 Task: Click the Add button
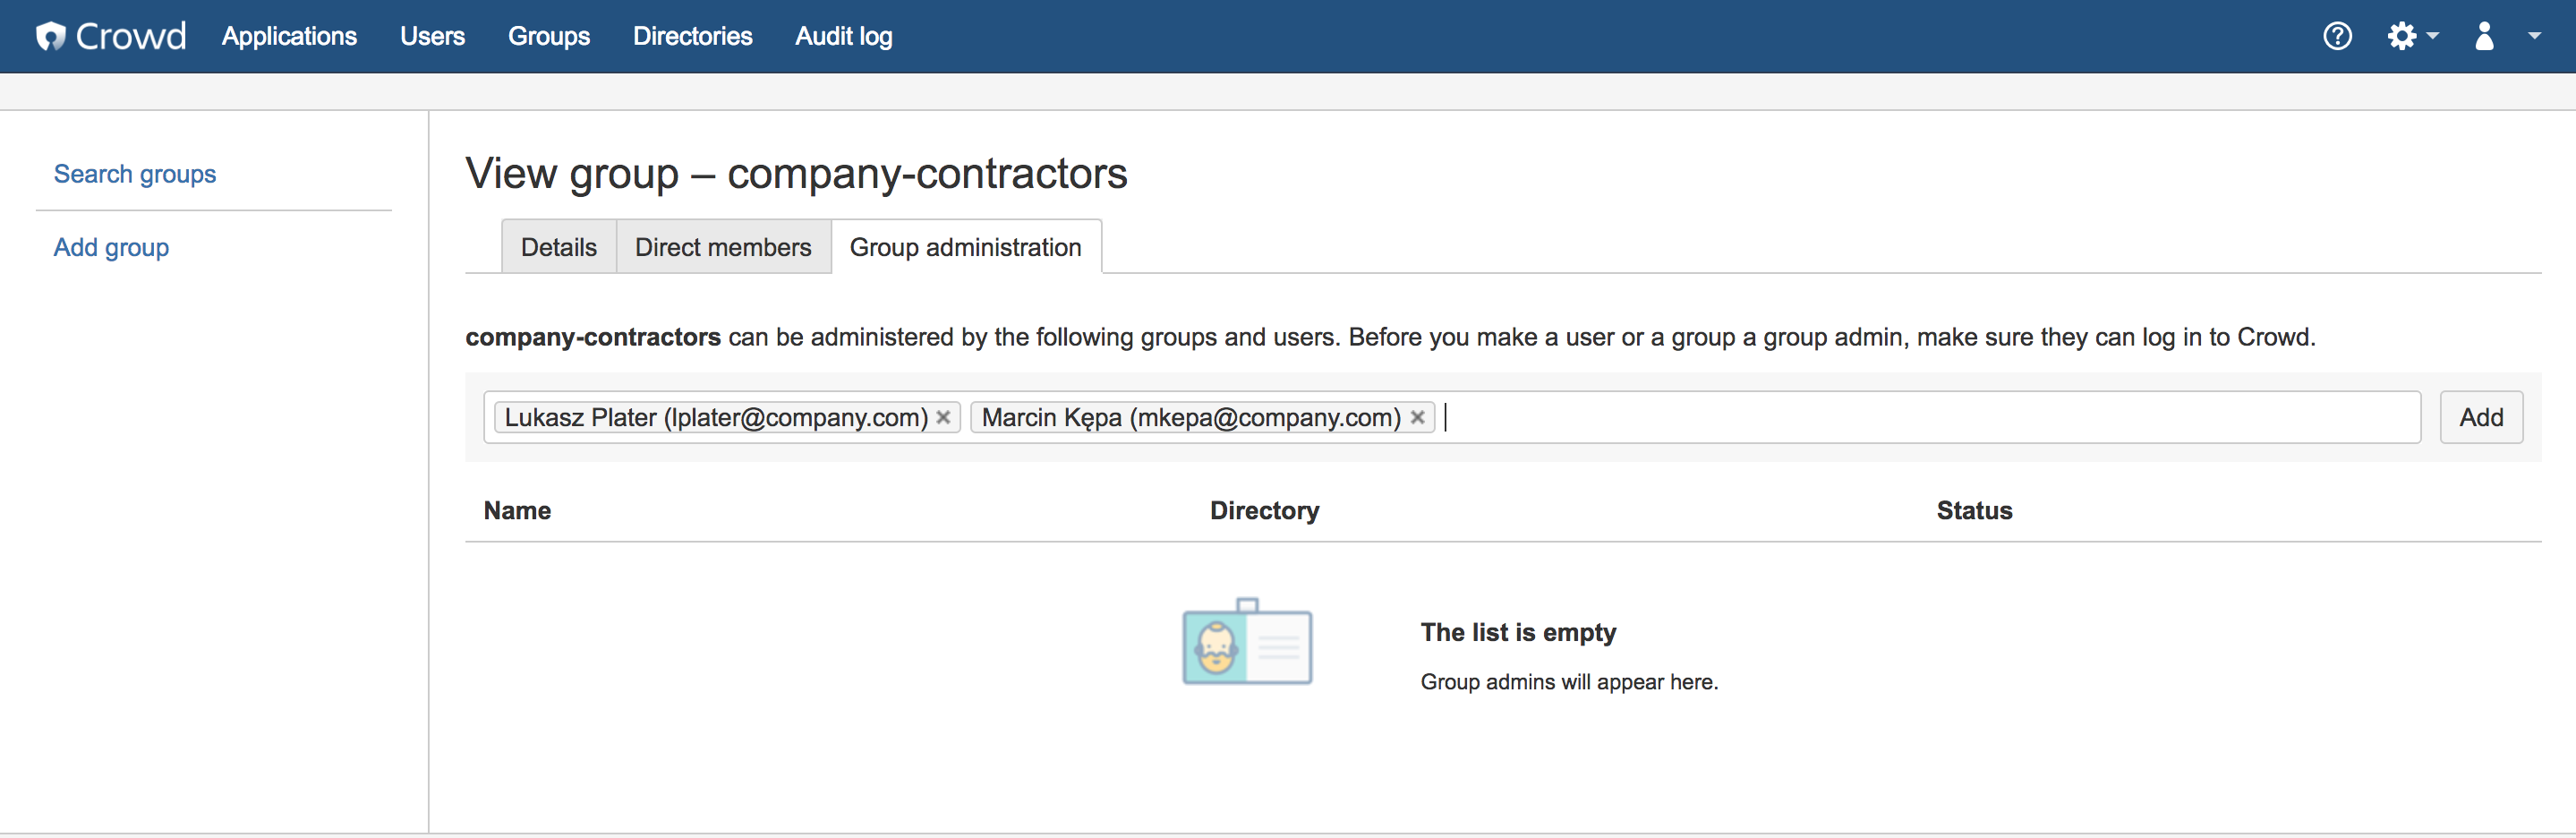point(2481,417)
